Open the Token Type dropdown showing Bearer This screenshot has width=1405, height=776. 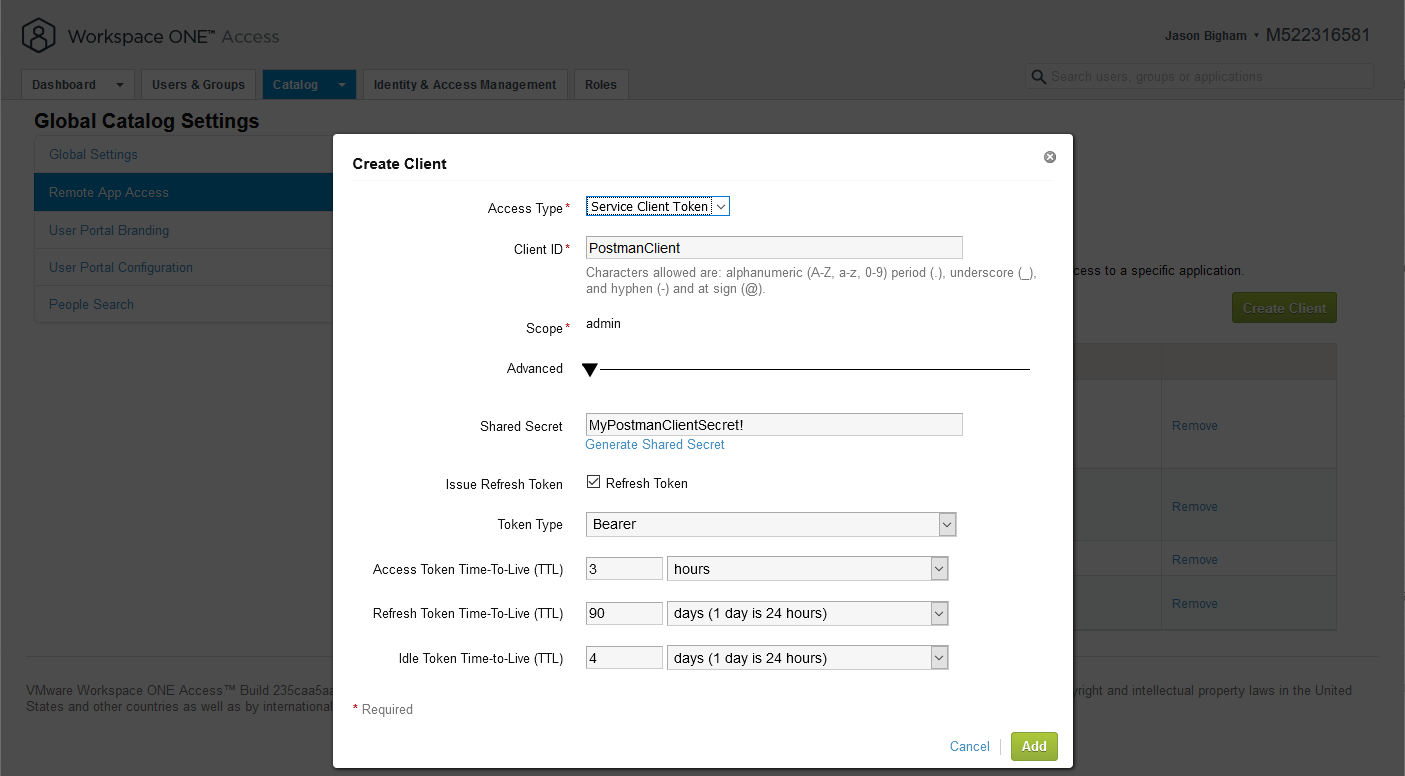[946, 524]
